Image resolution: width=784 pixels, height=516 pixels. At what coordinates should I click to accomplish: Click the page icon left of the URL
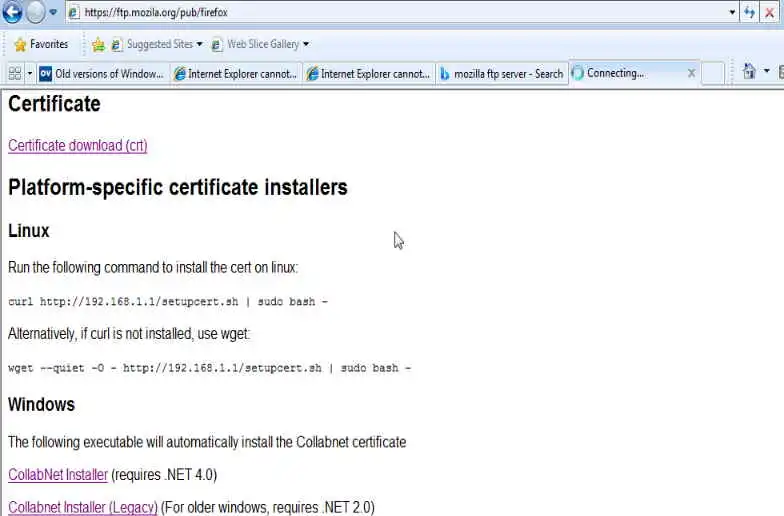[x=74, y=12]
